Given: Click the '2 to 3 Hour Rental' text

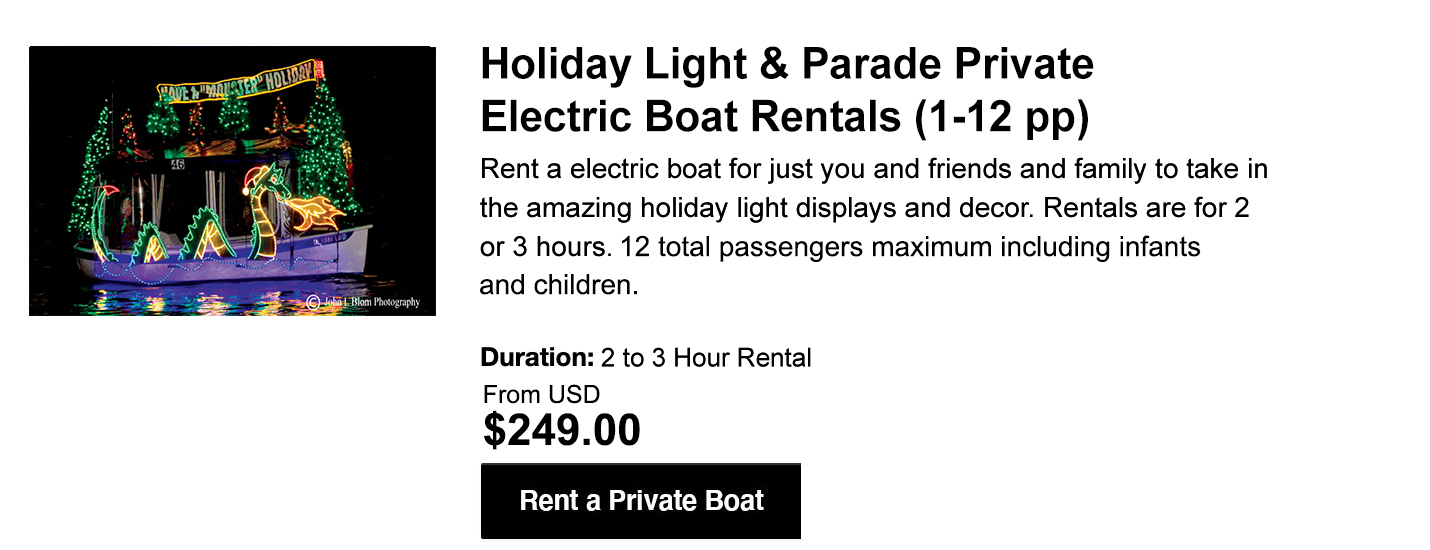Looking at the screenshot, I should 706,357.
